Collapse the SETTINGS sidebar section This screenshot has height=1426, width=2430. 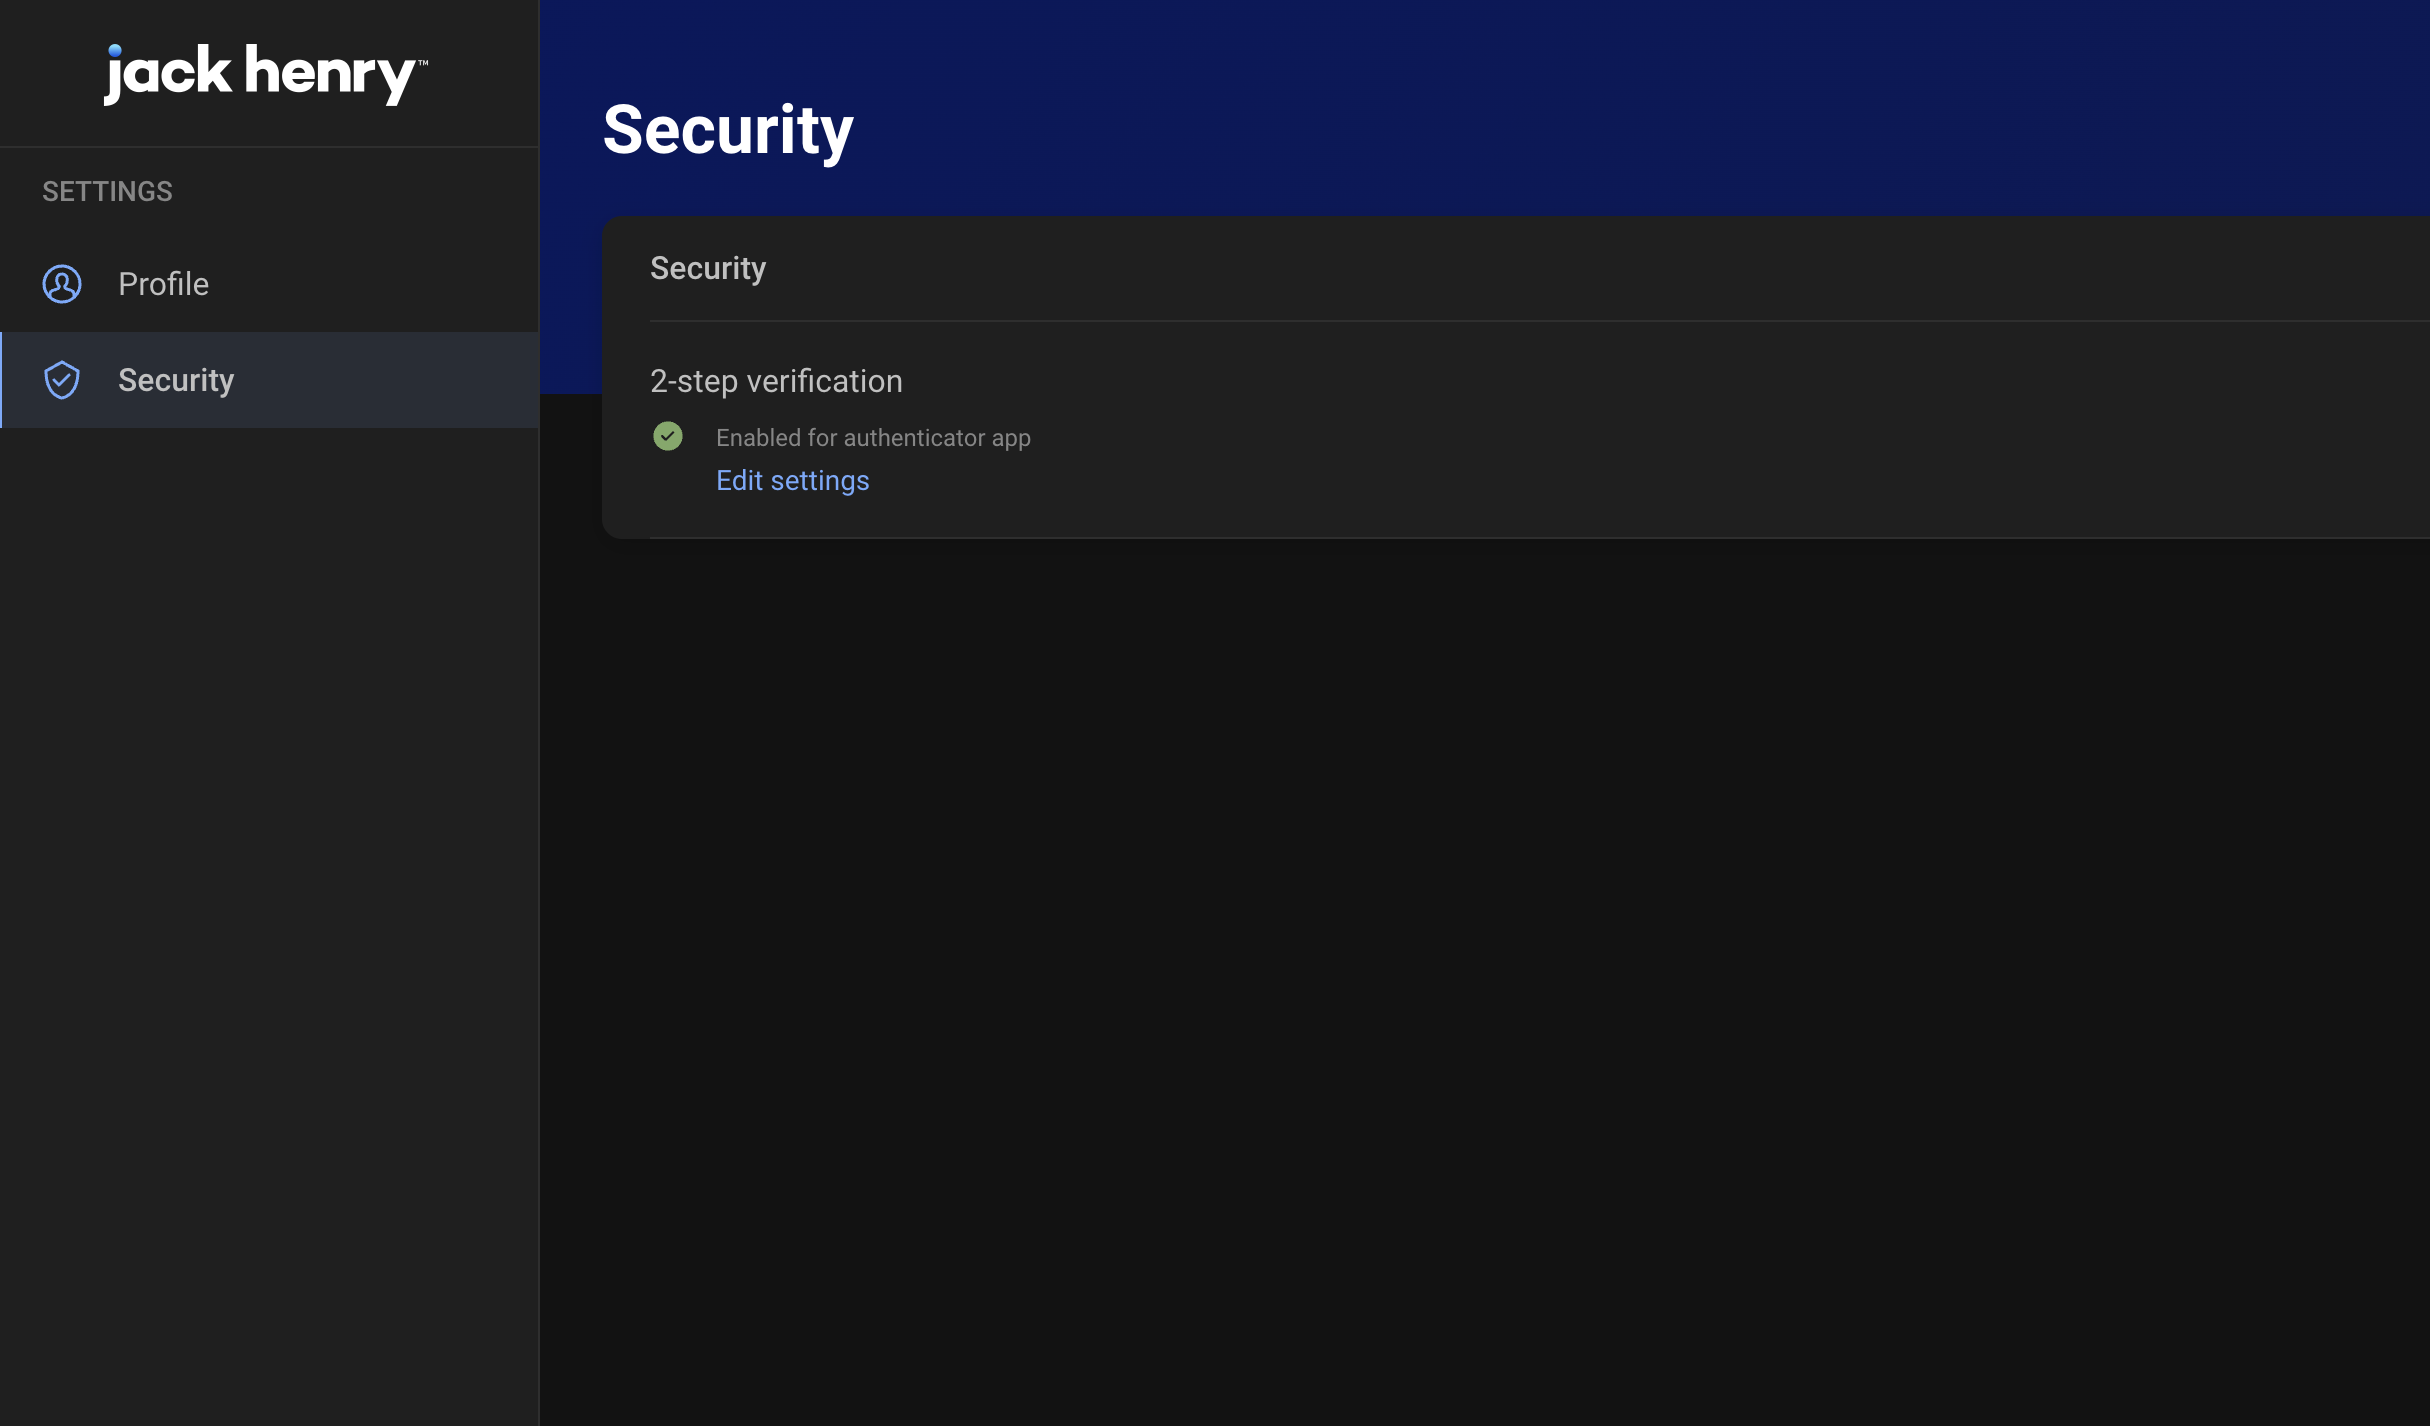(106, 191)
